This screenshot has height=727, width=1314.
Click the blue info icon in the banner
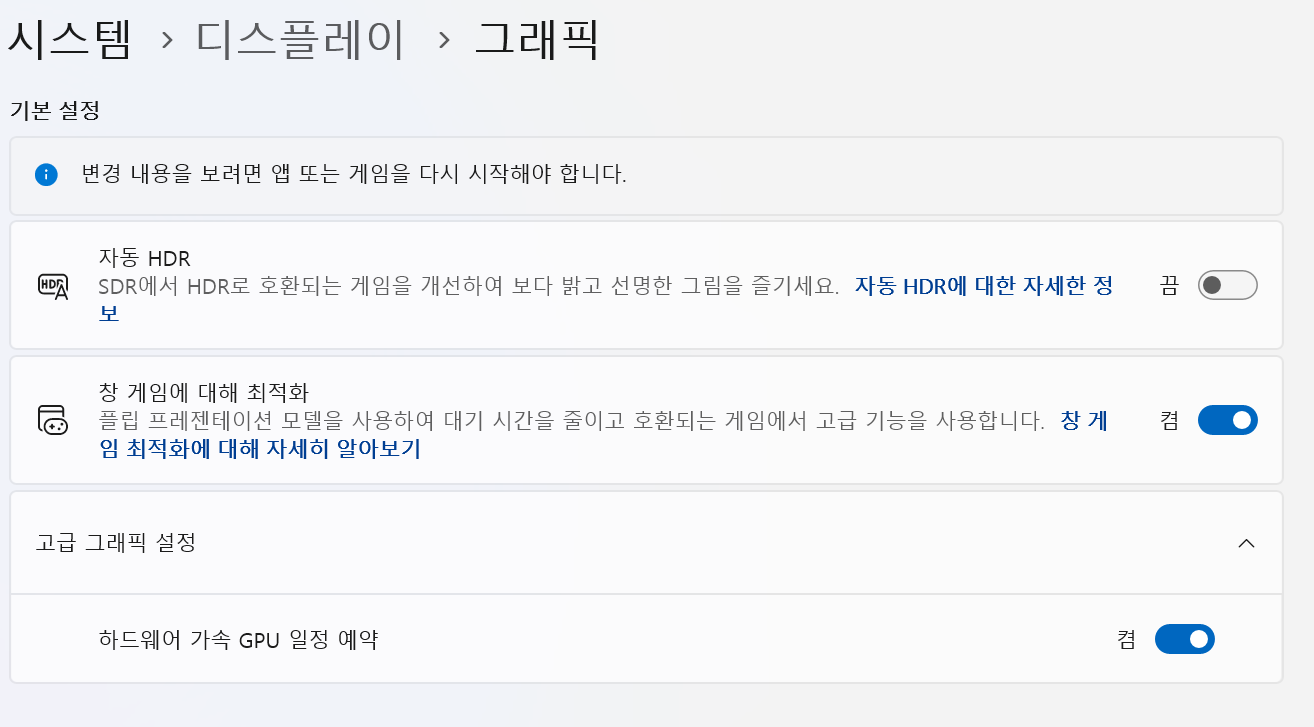coord(46,175)
